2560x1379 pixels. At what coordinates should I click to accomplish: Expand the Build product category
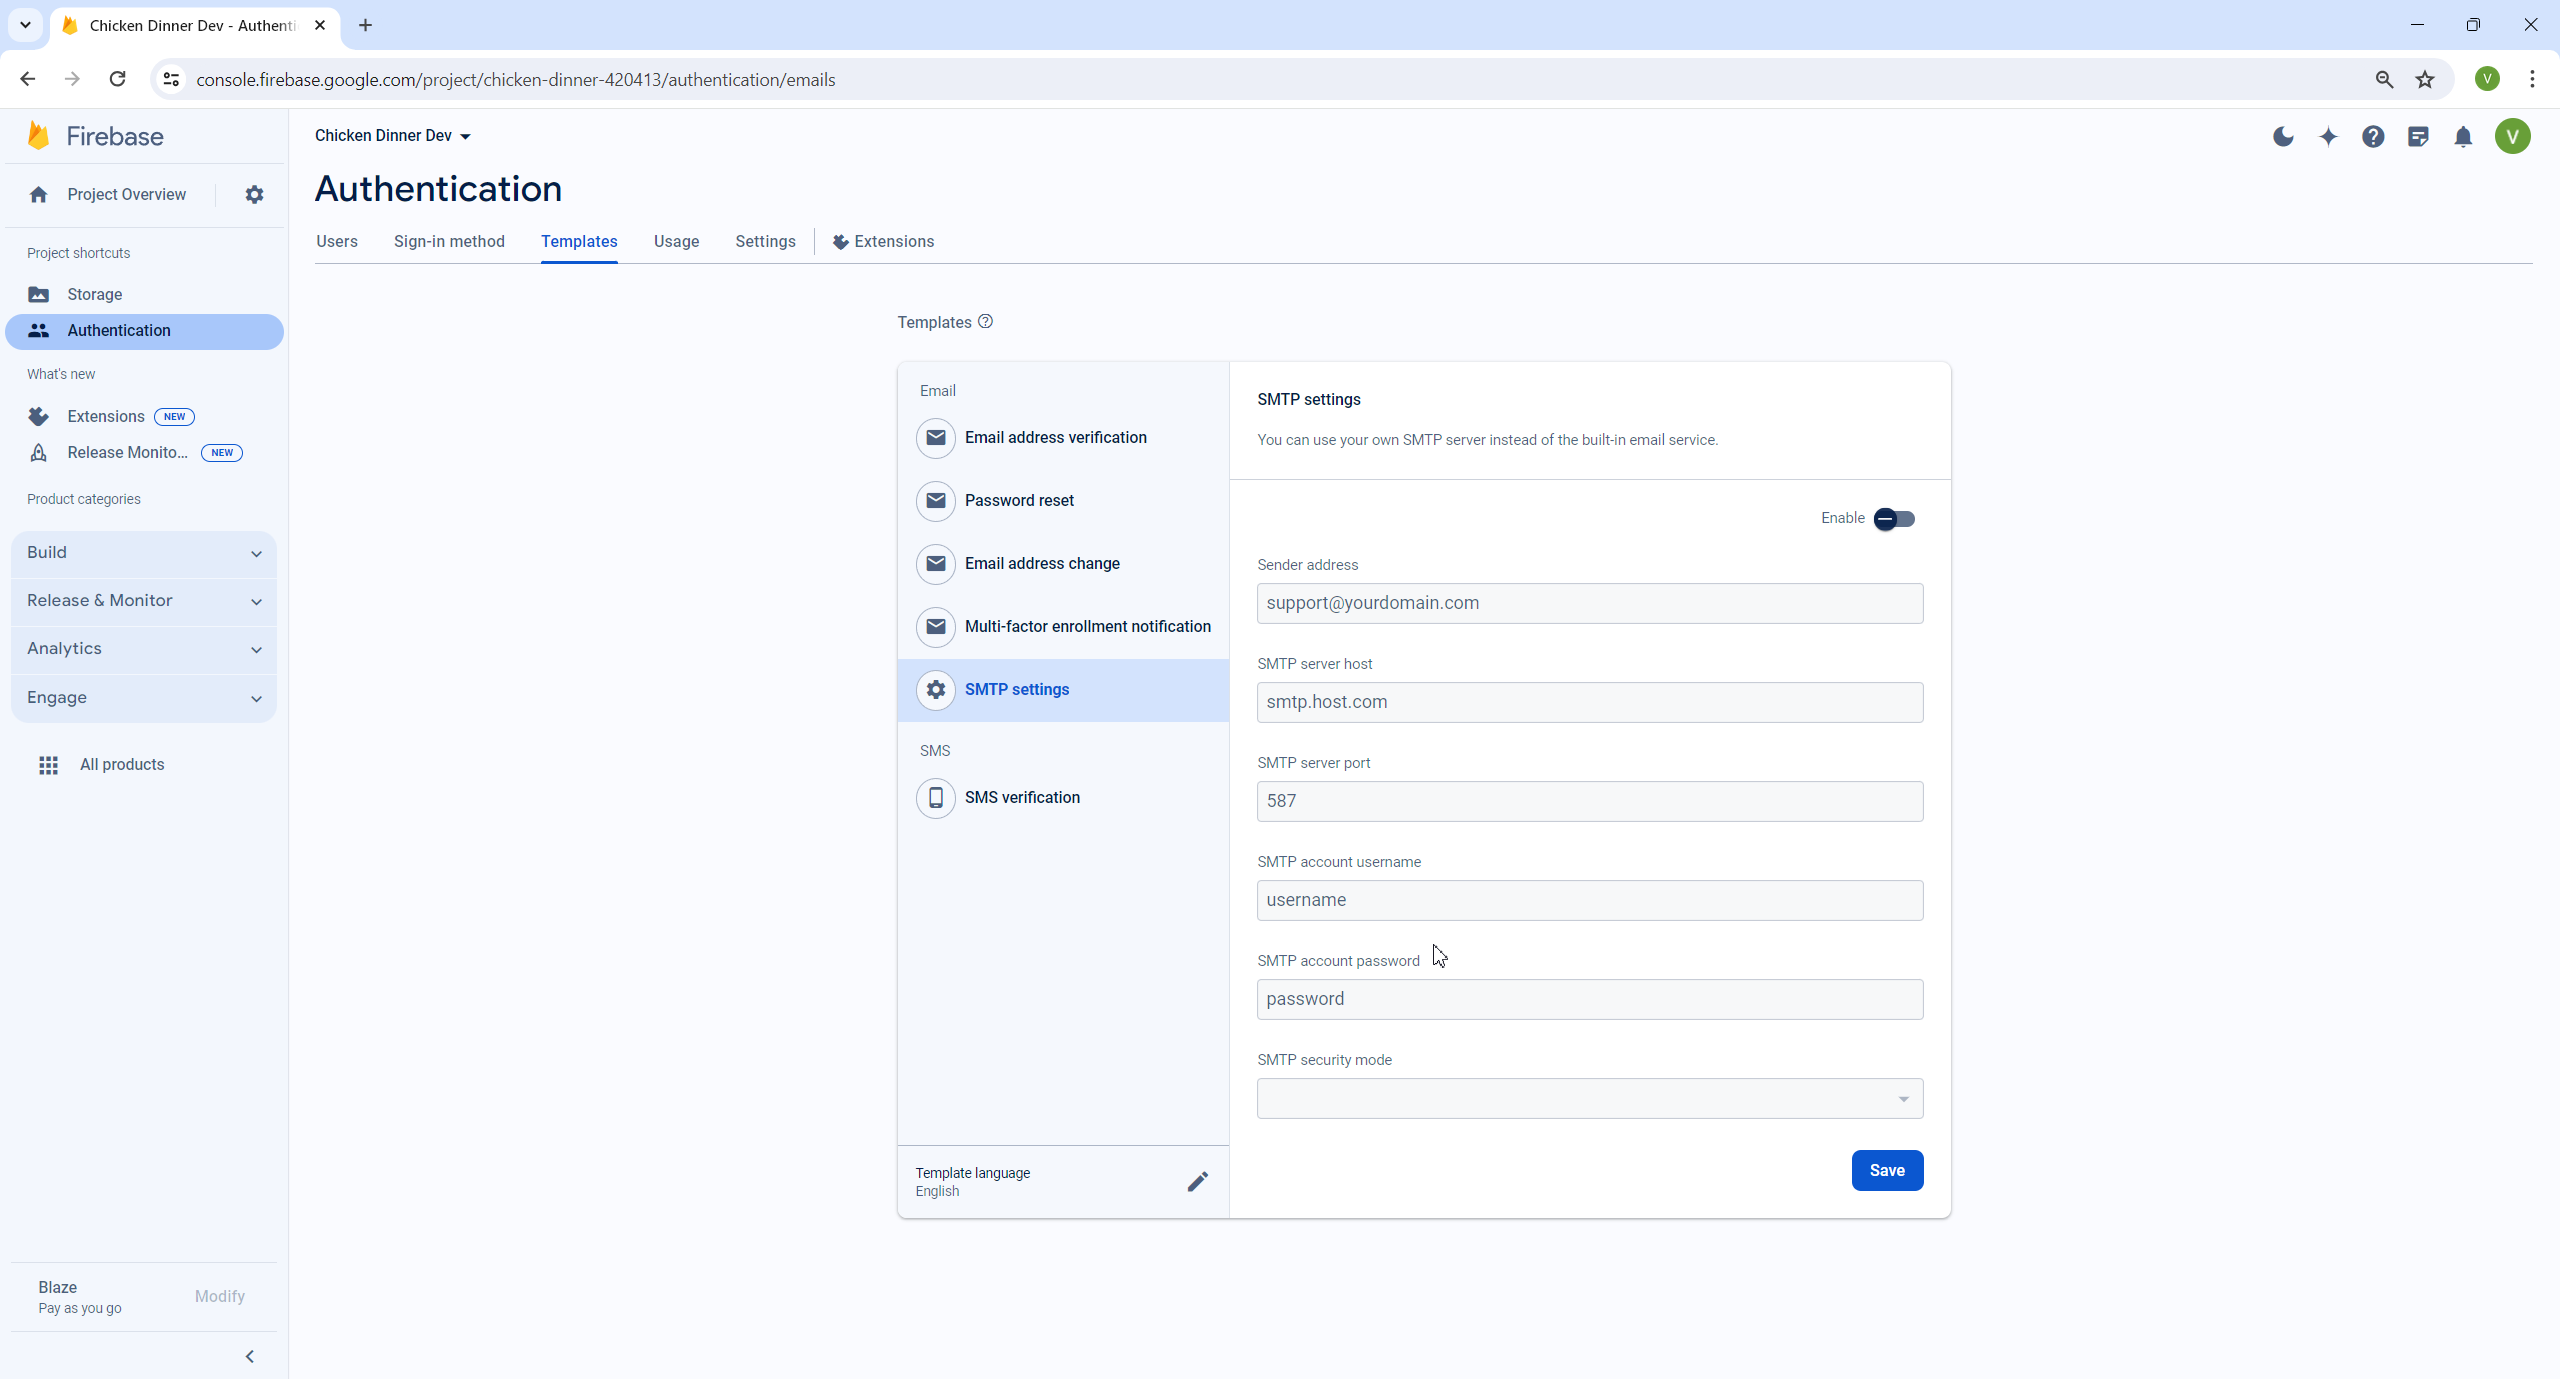(143, 552)
